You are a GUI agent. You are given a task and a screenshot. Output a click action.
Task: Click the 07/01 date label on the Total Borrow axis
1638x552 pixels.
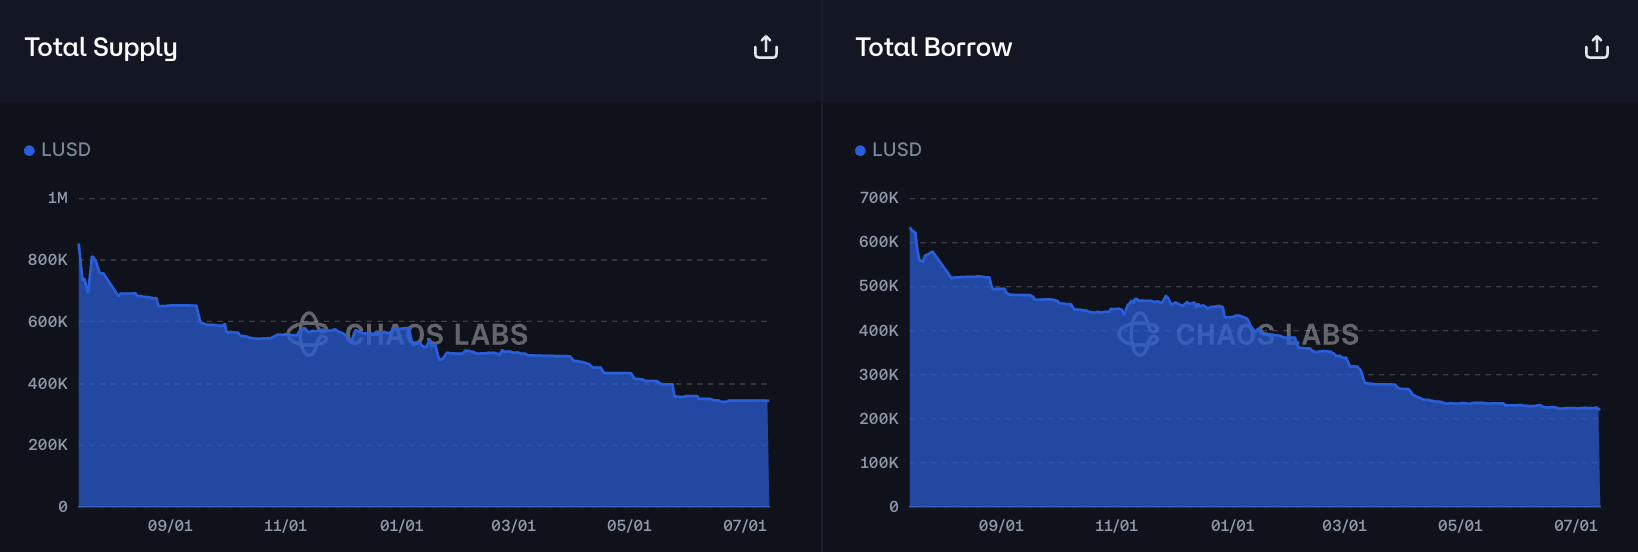[x=1576, y=526]
